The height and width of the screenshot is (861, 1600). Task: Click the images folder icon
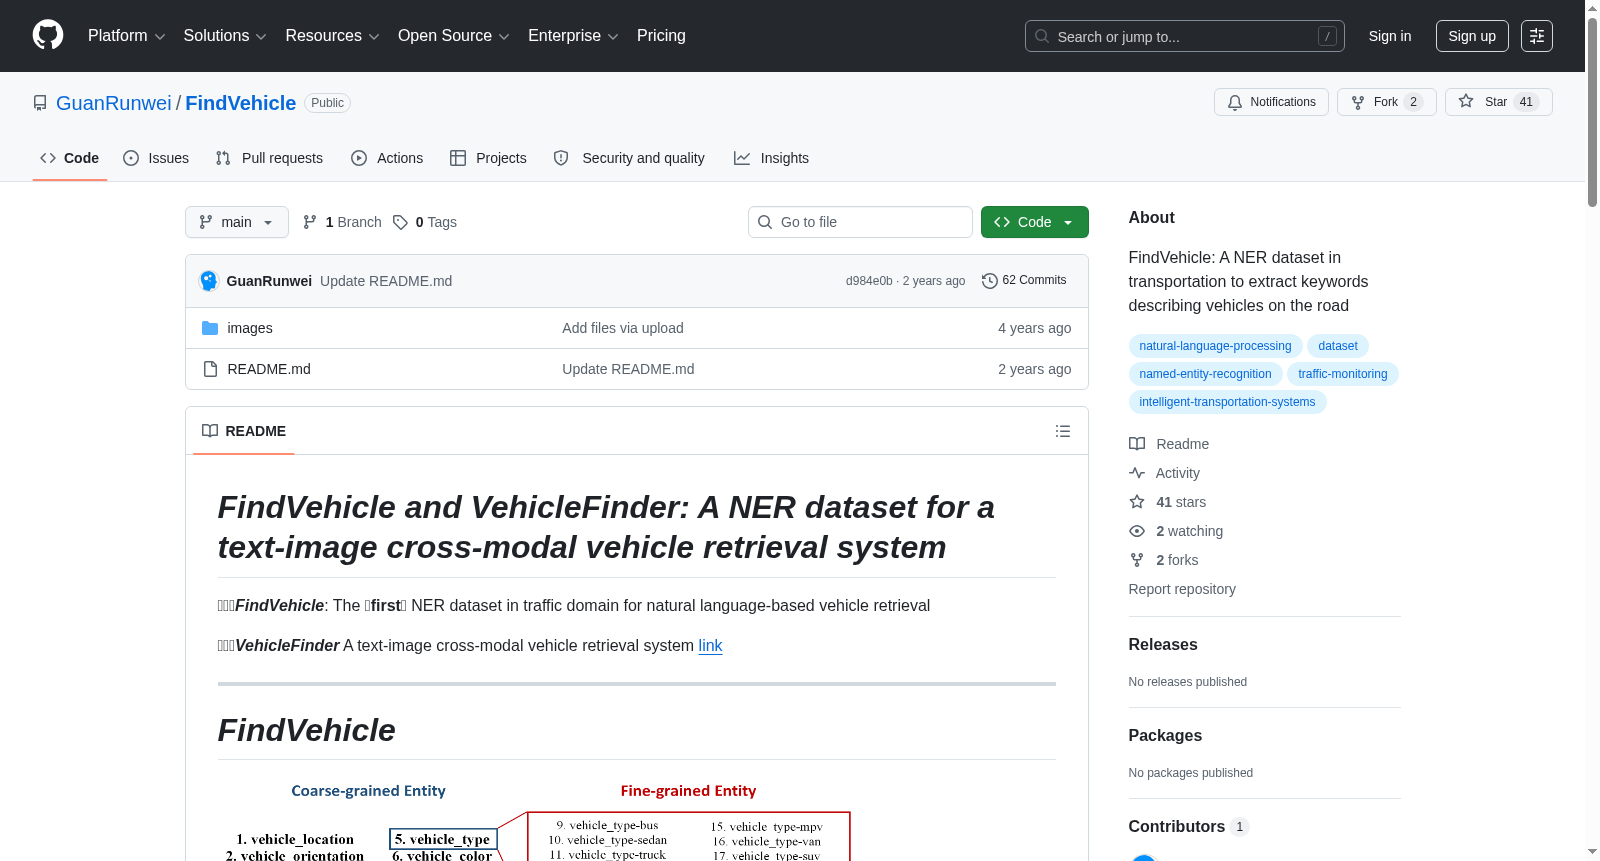click(210, 328)
